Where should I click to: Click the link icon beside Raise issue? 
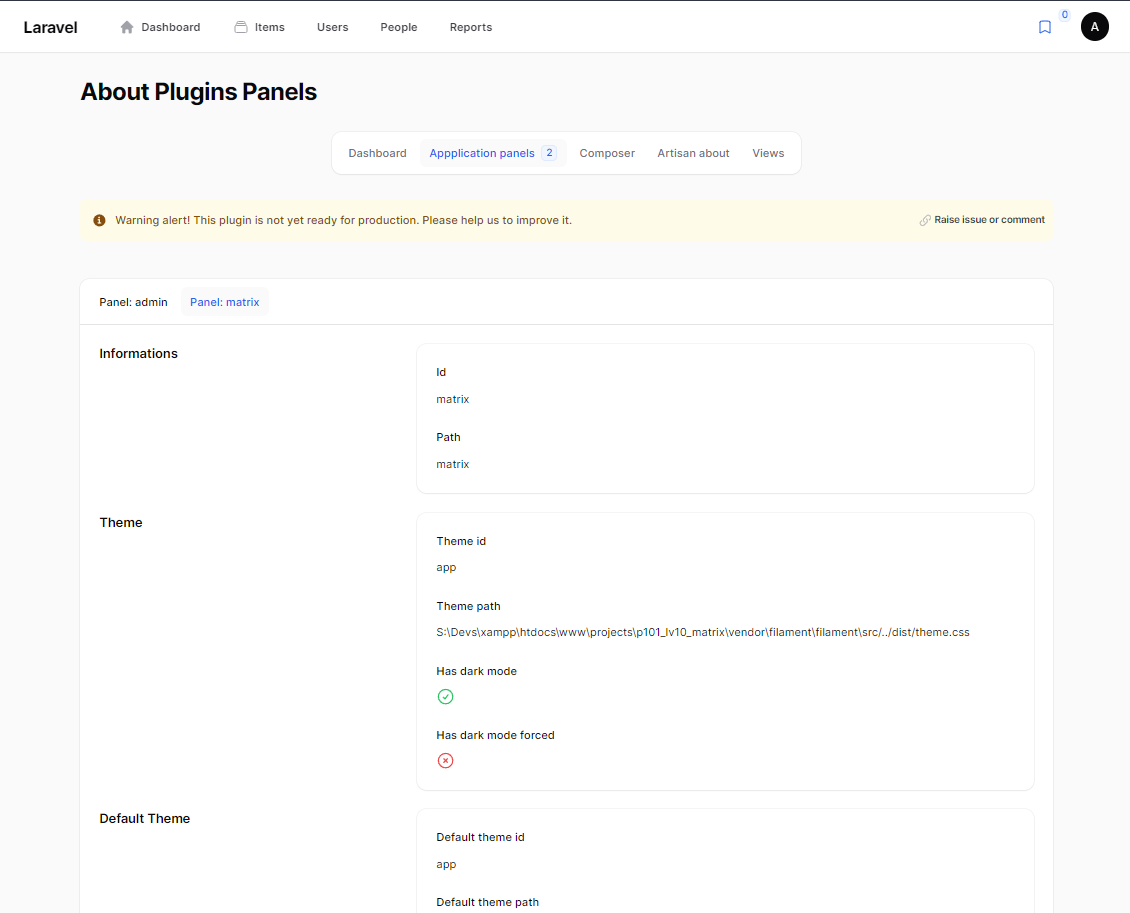point(925,221)
